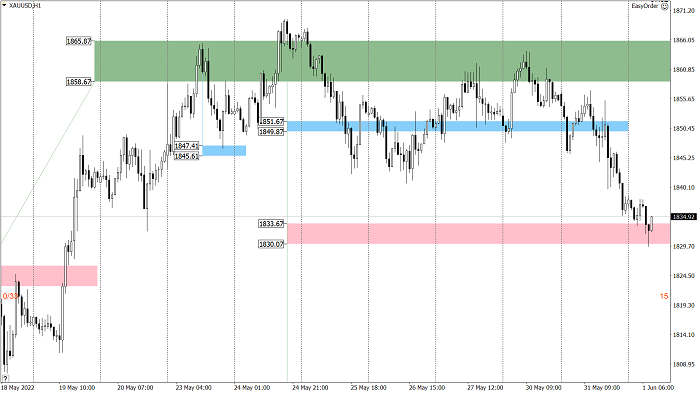This screenshot has width=700, height=393.
Task: Click the EasyOrder expert advisor label
Action: pyautogui.click(x=645, y=6)
